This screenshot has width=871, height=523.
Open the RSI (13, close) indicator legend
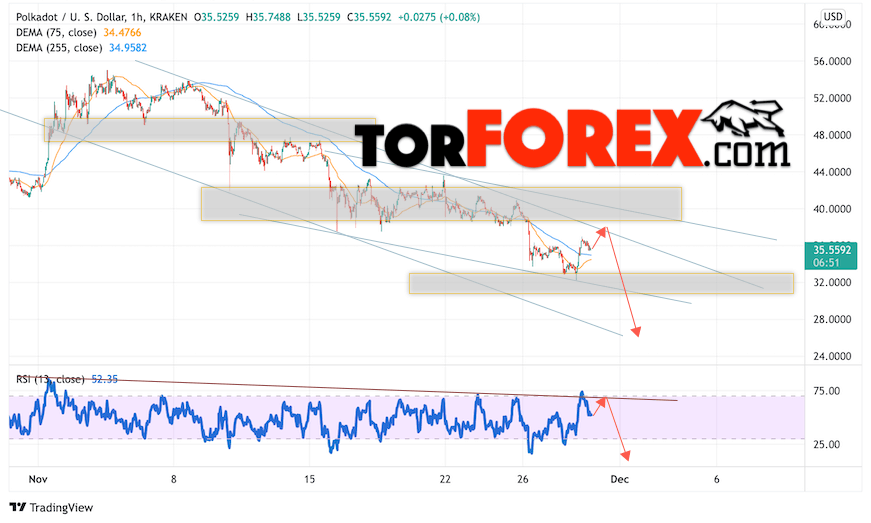click(50, 379)
